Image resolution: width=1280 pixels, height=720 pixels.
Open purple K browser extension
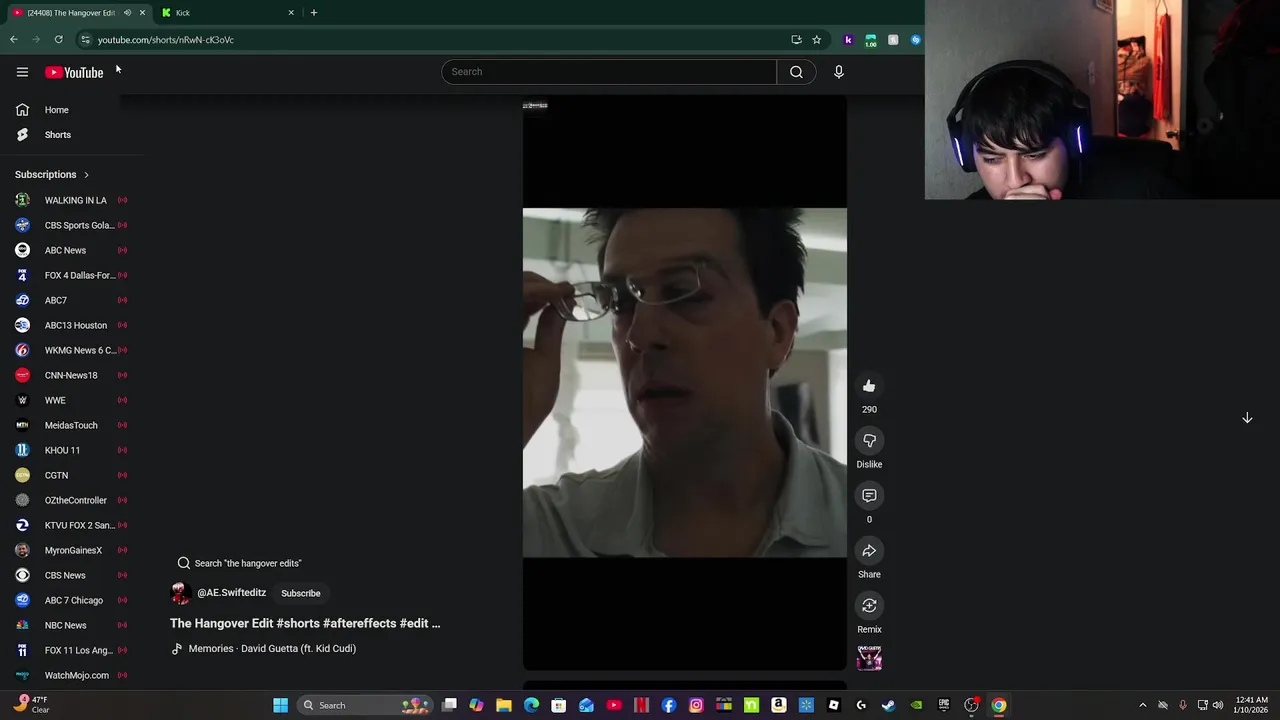[x=848, y=40]
